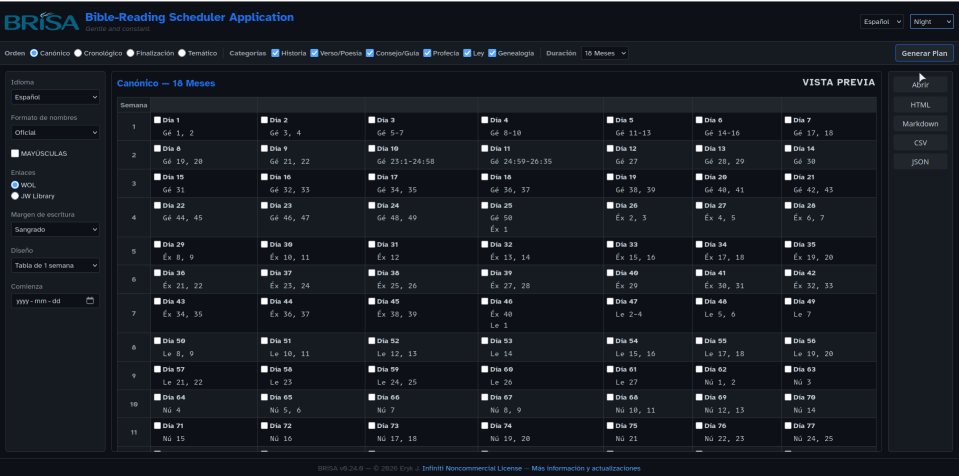959x476 pixels.
Task: Open the calendar picker icon in Comienza field
Action: pos(90,301)
